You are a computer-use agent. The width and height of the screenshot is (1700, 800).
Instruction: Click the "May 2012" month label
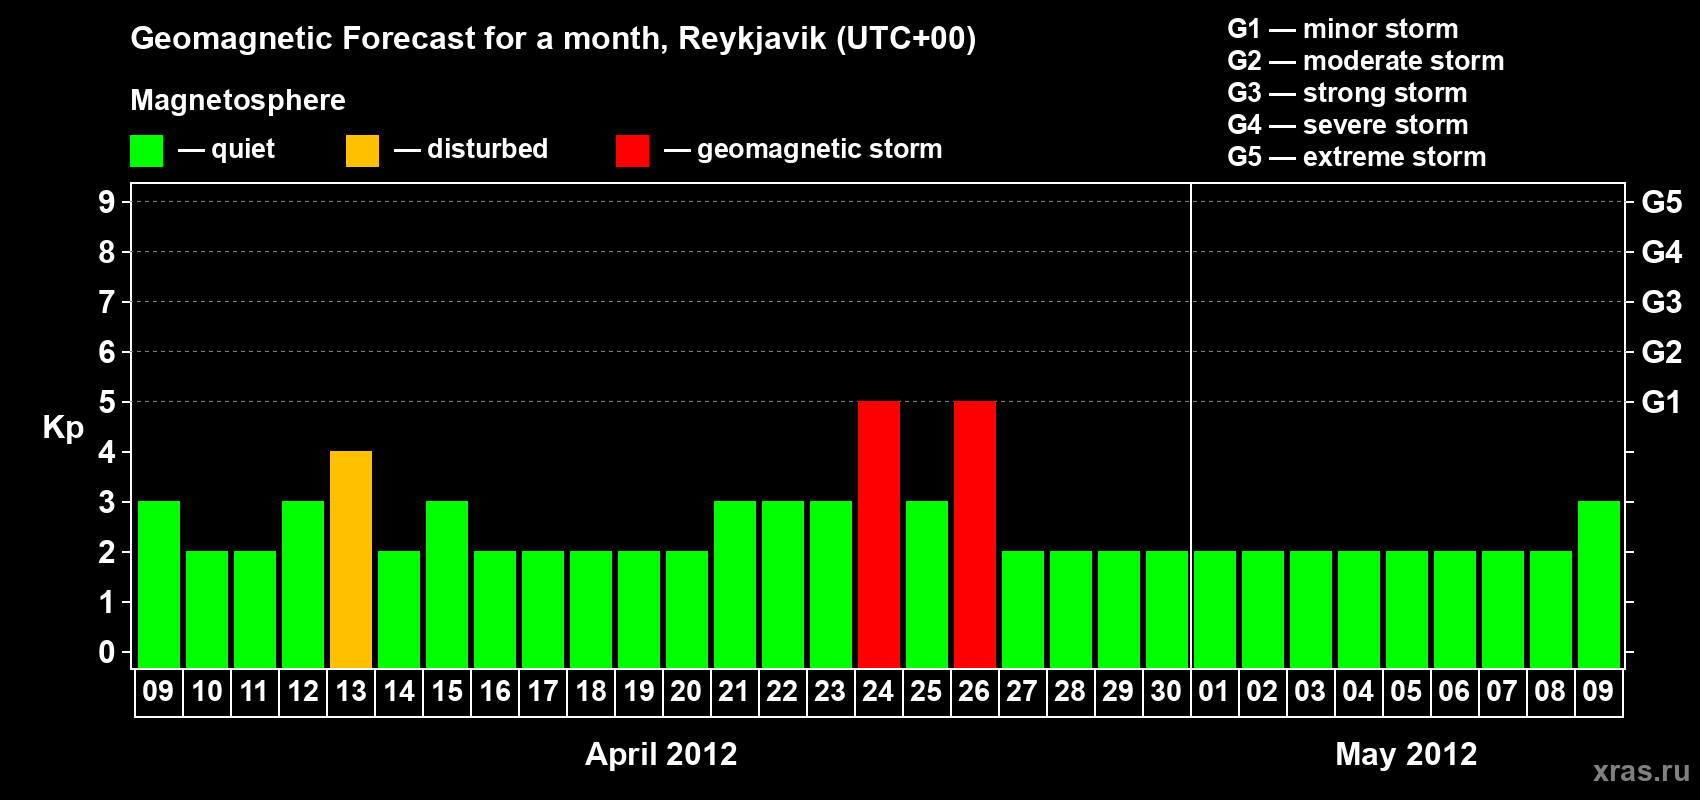click(1406, 754)
